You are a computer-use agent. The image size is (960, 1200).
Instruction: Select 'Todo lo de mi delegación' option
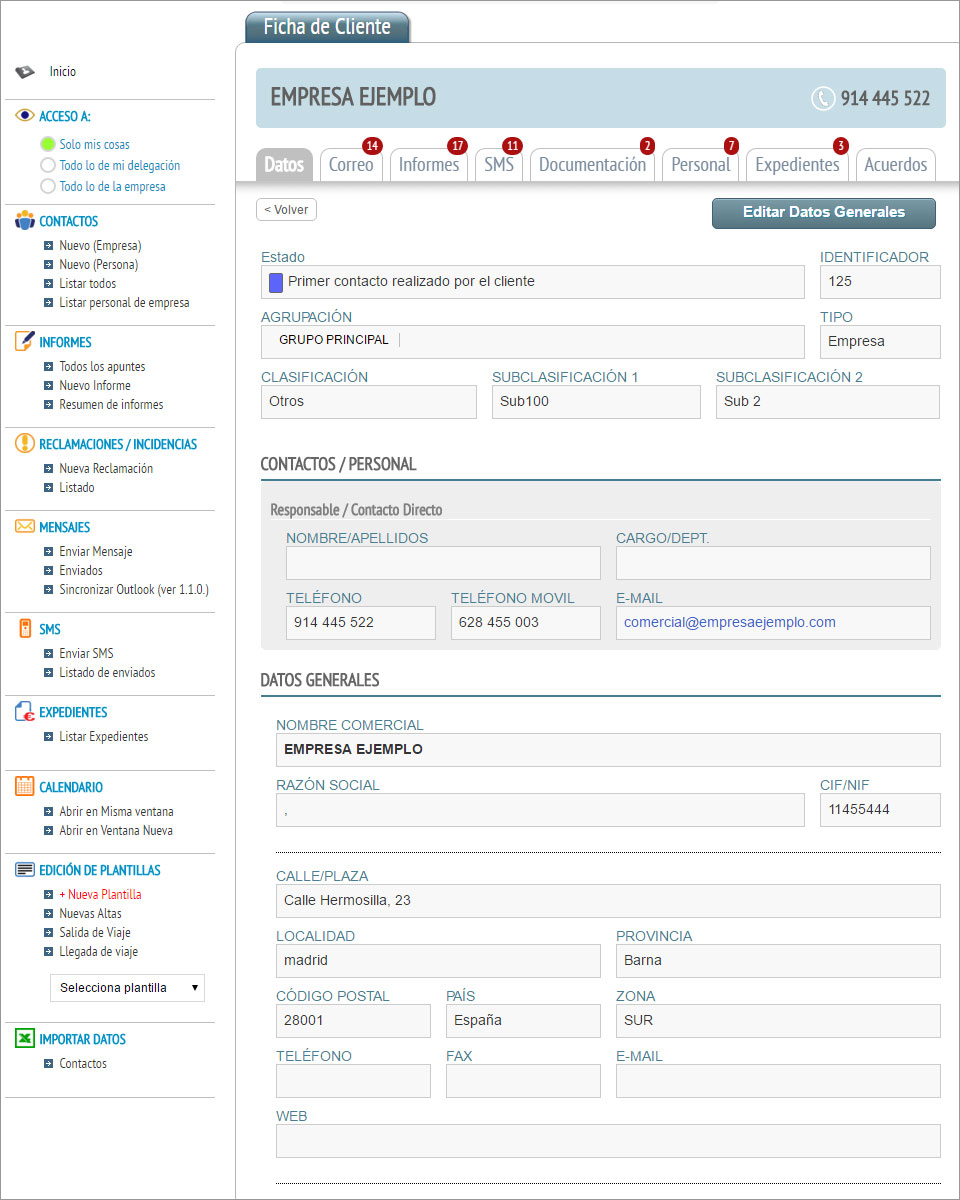click(48, 166)
